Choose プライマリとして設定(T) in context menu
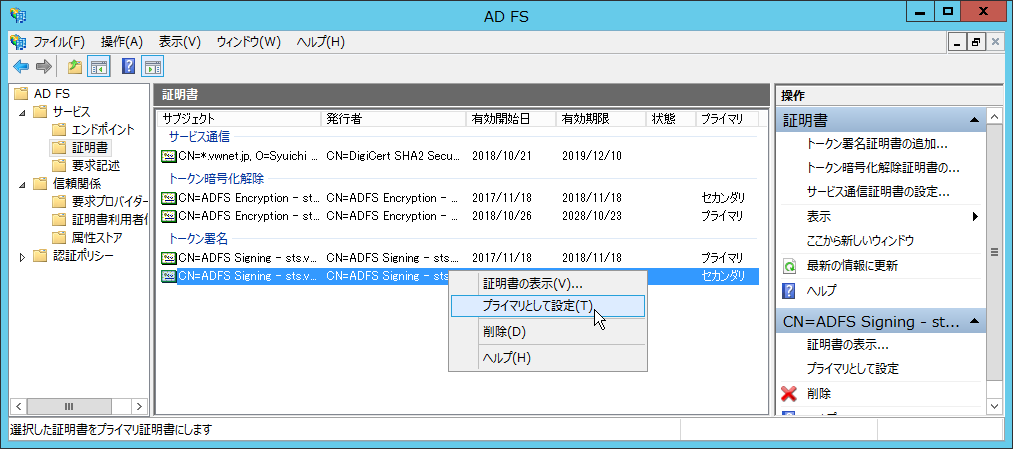 (548, 306)
